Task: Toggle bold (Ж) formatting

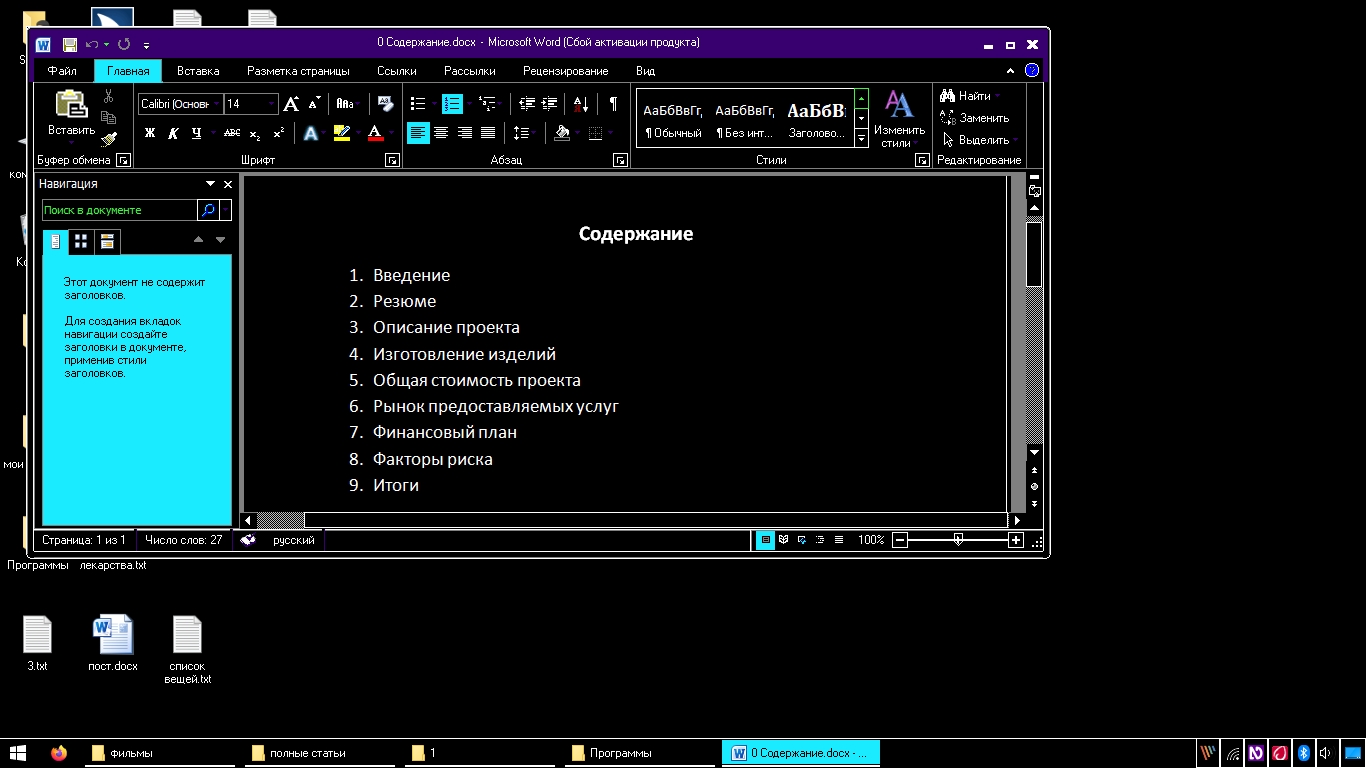Action: click(150, 133)
